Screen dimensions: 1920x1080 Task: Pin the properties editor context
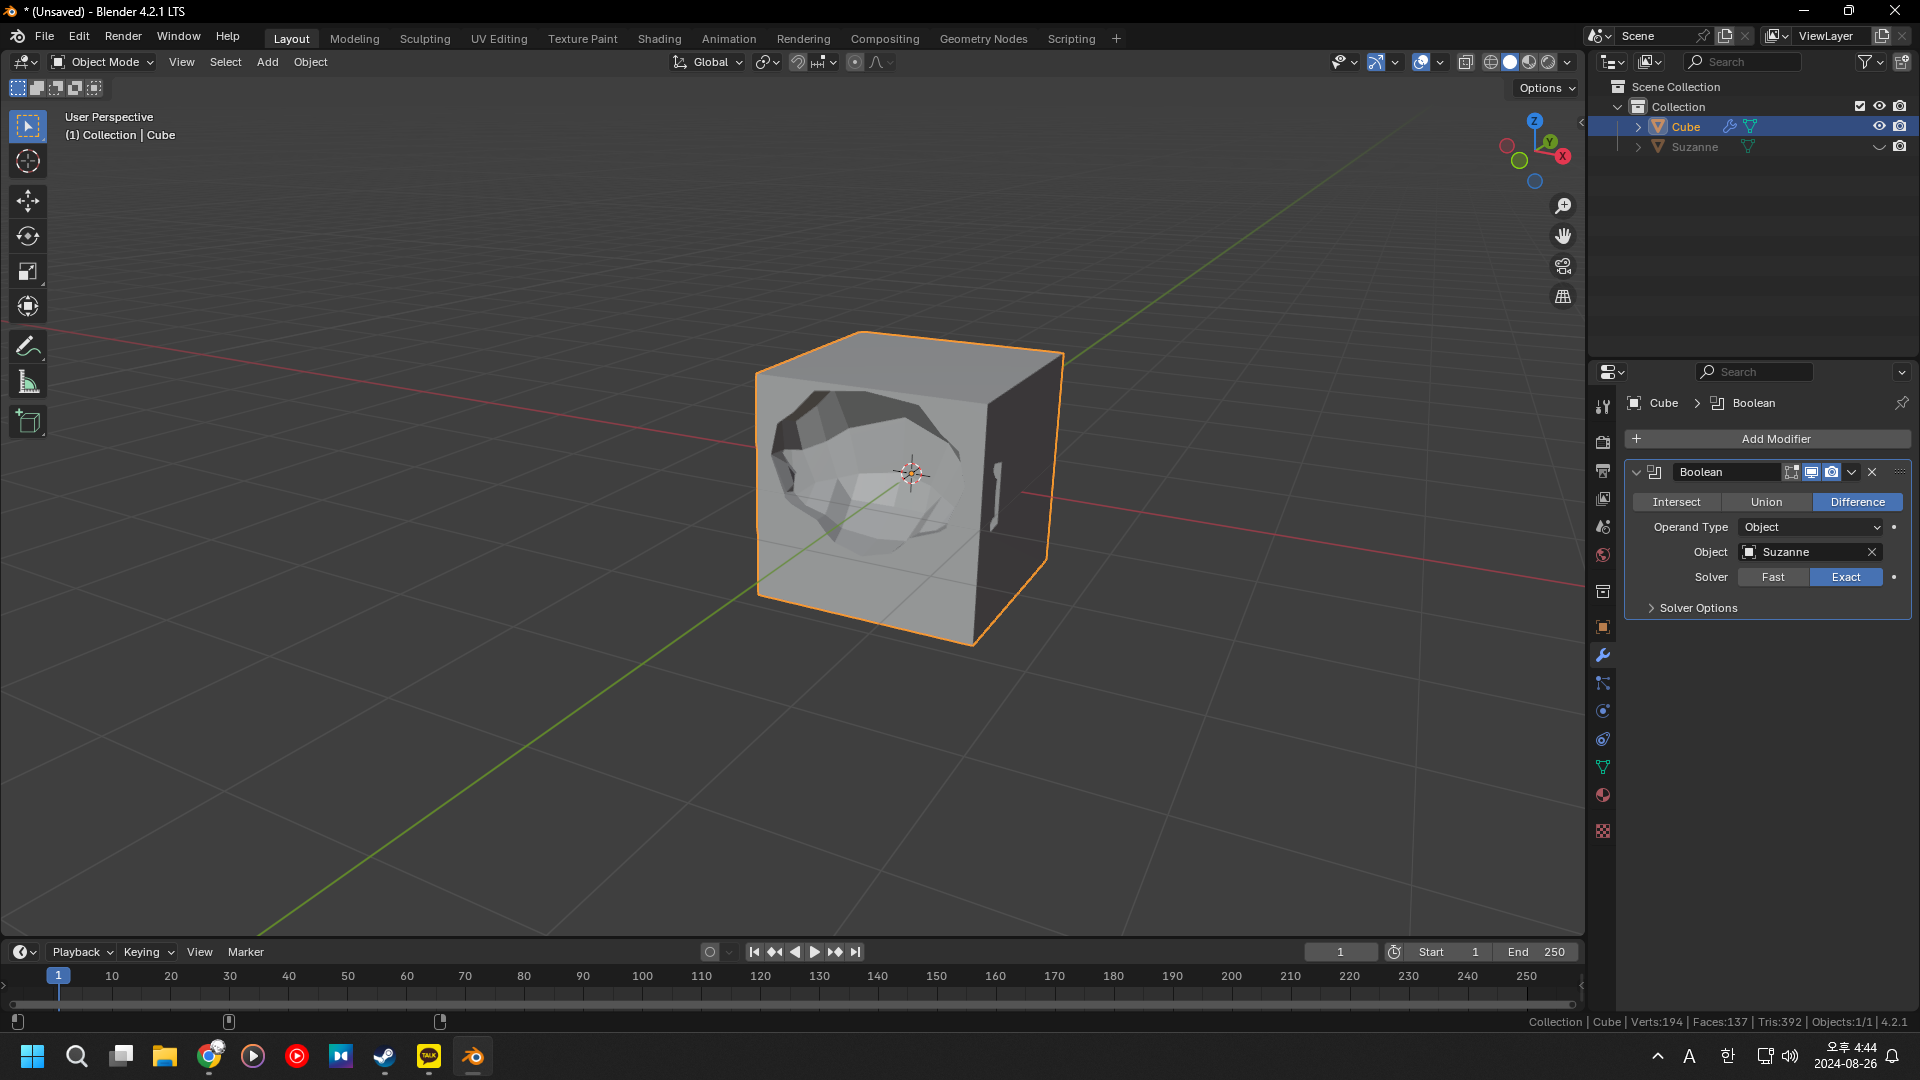[x=1901, y=403]
